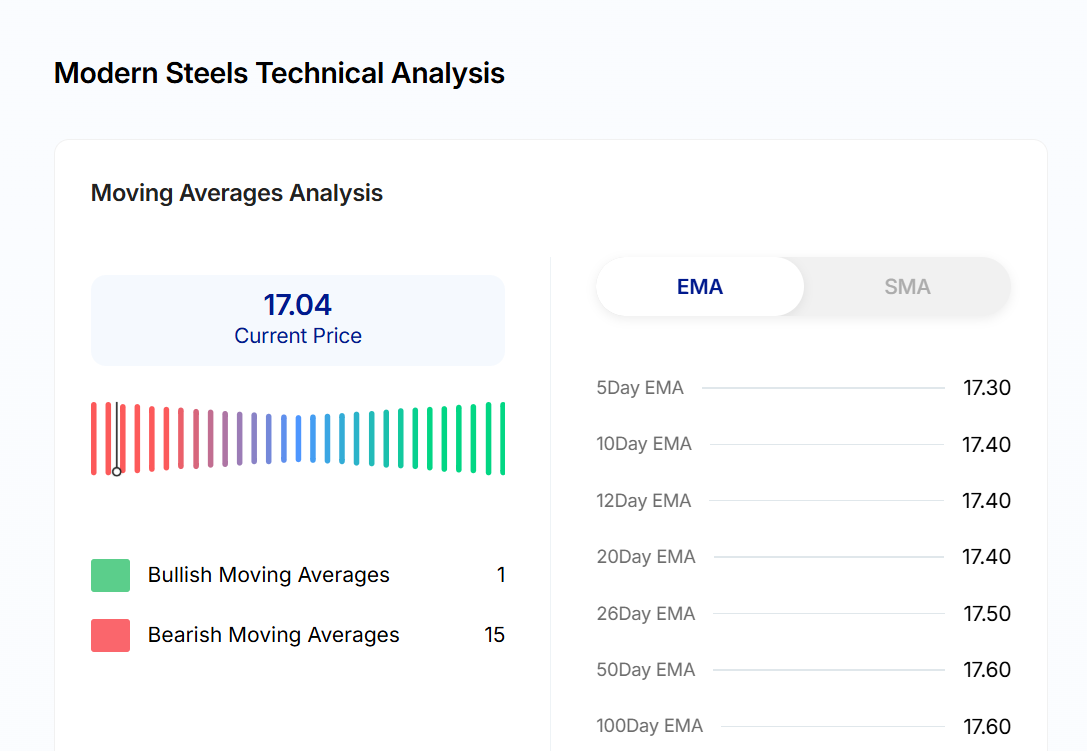The height and width of the screenshot is (751, 1087).
Task: Select the Bullish Moving Averages label
Action: (x=269, y=575)
